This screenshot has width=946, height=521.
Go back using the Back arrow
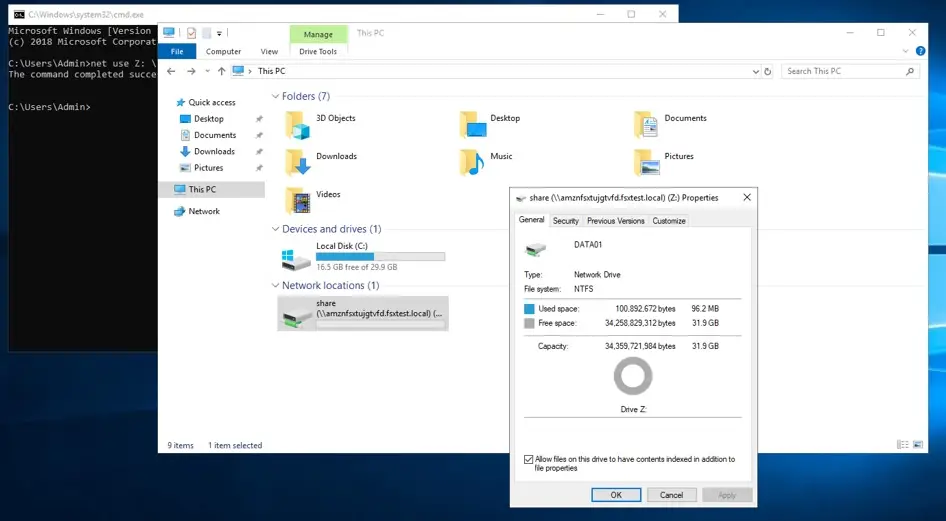[171, 71]
